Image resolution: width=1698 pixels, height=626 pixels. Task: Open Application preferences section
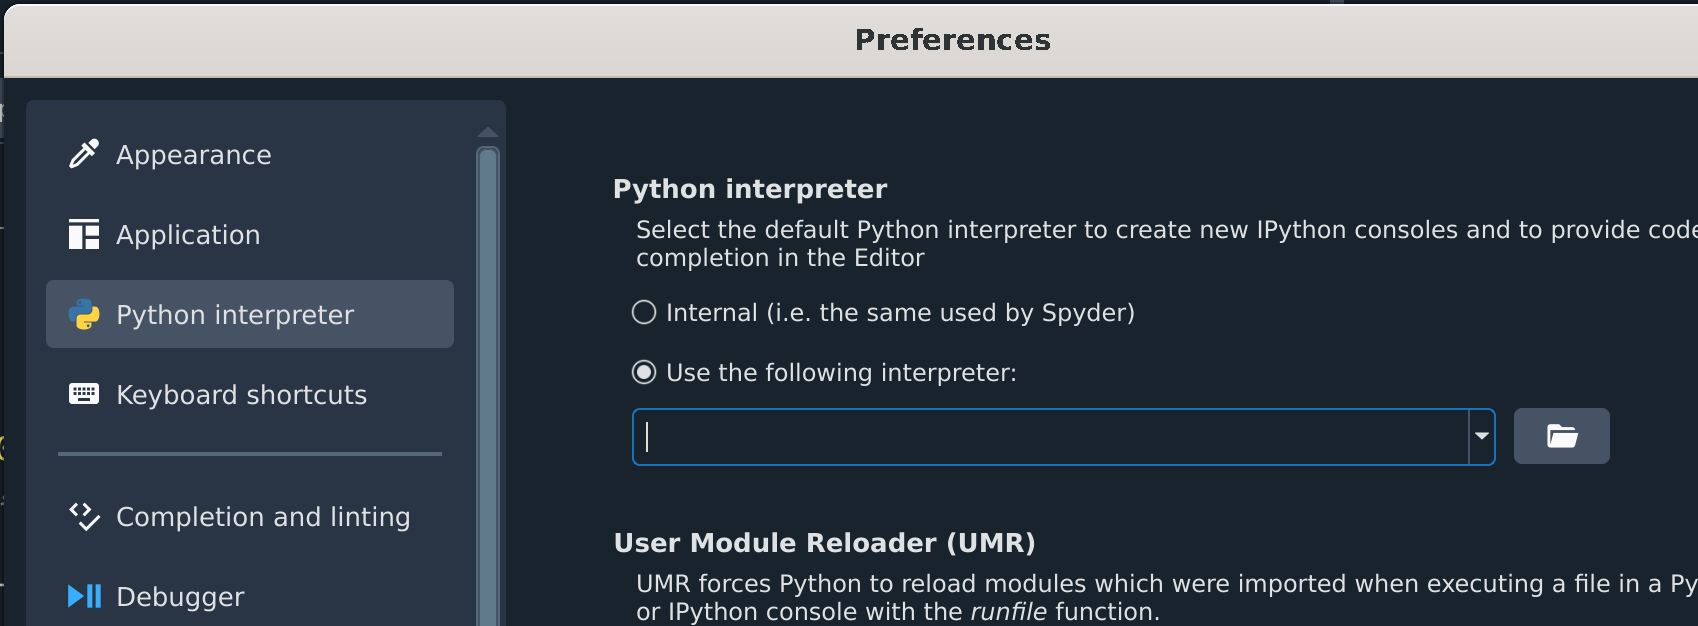click(188, 235)
